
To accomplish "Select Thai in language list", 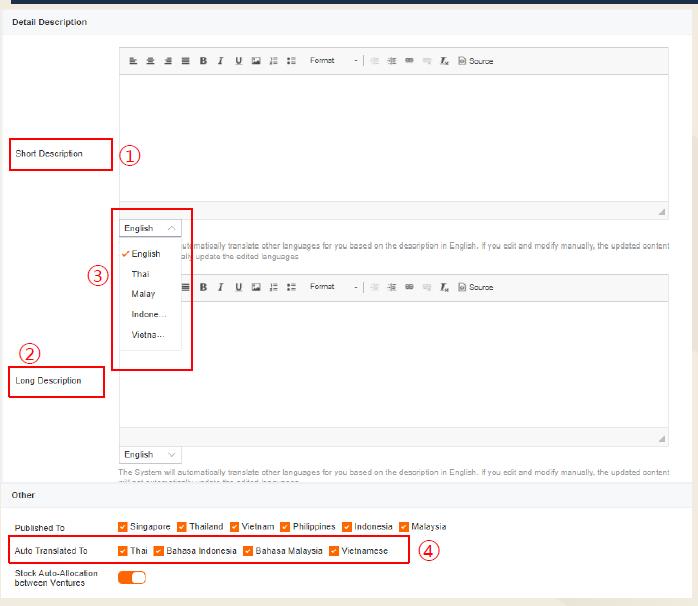I will pyautogui.click(x=150, y=274).
